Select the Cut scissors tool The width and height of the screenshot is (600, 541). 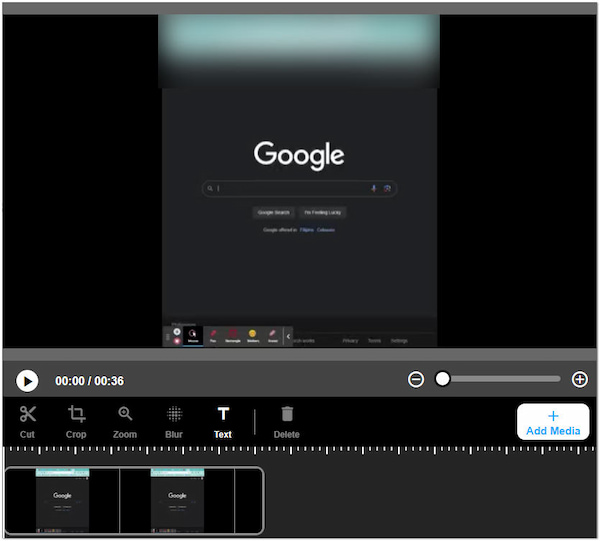(27, 422)
